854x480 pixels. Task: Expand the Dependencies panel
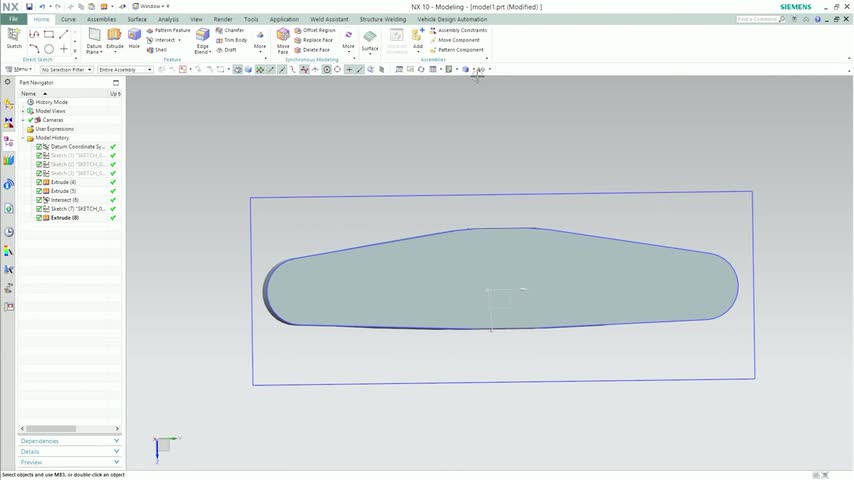(x=70, y=440)
